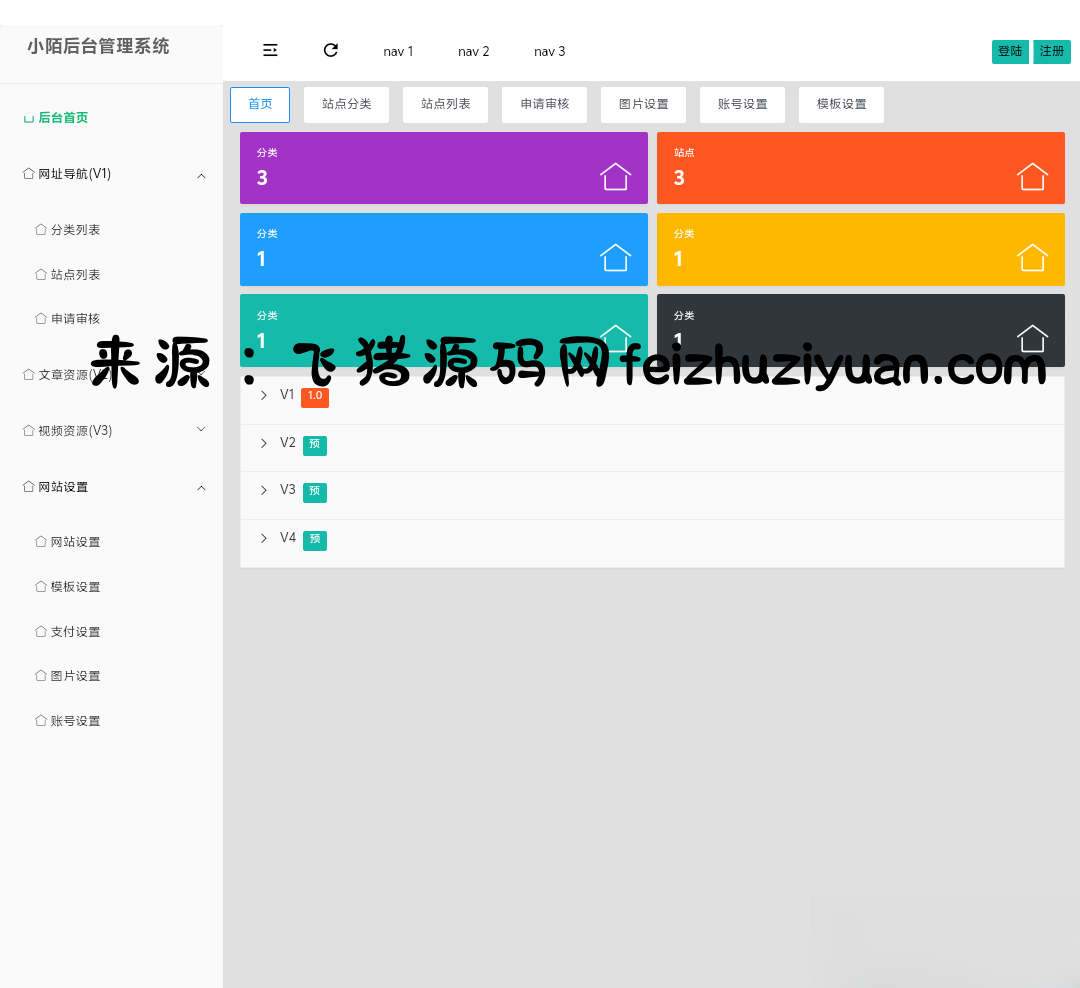Click the 注册 button
This screenshot has width=1080, height=988.
coord(1051,51)
